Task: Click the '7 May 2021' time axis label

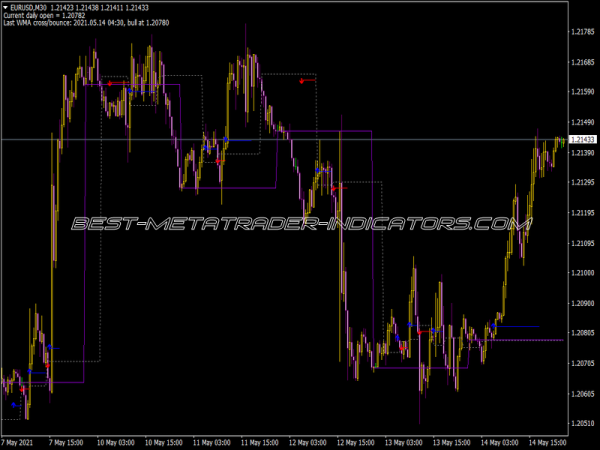Action: coord(21,441)
